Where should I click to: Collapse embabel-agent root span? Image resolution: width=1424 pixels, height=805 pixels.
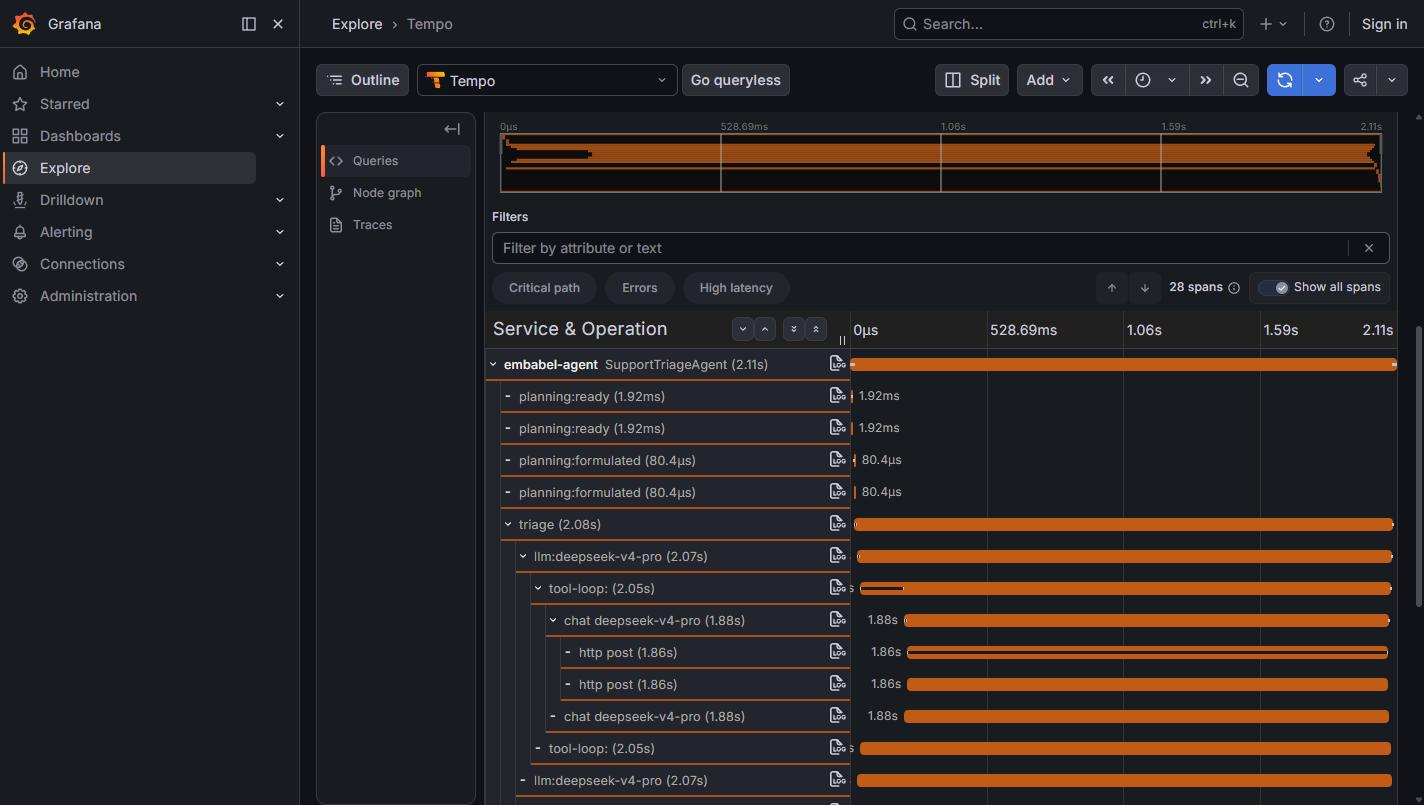[x=493, y=364]
